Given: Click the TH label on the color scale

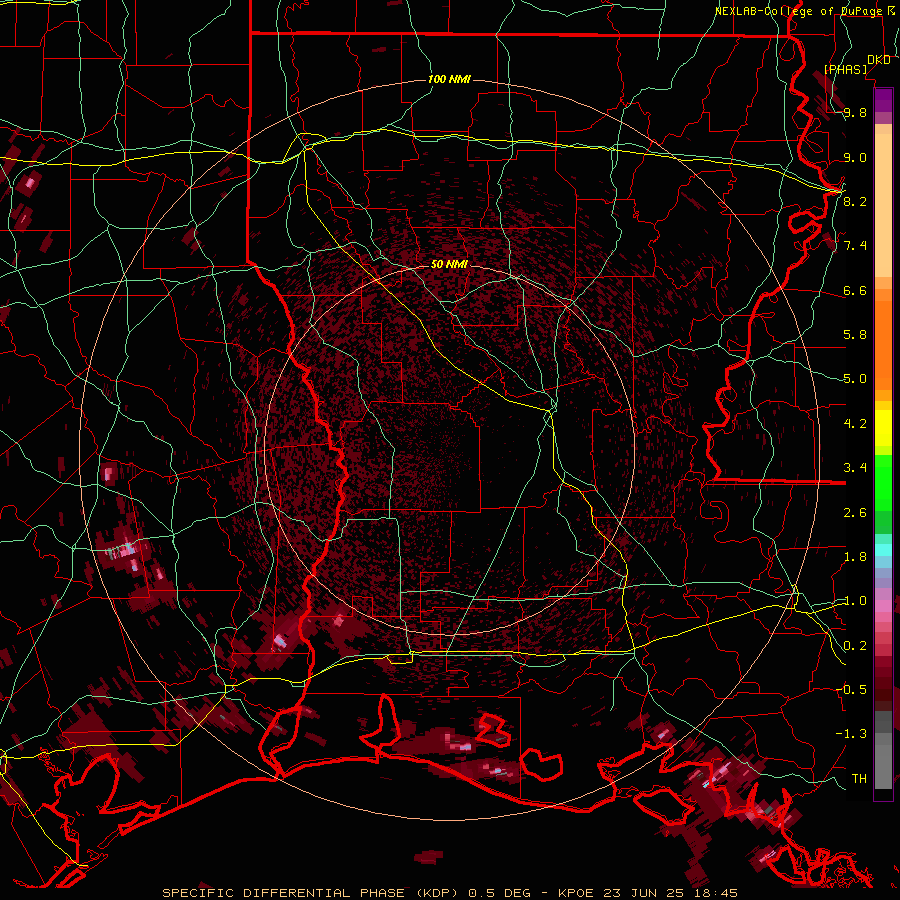Looking at the screenshot, I should 859,778.
